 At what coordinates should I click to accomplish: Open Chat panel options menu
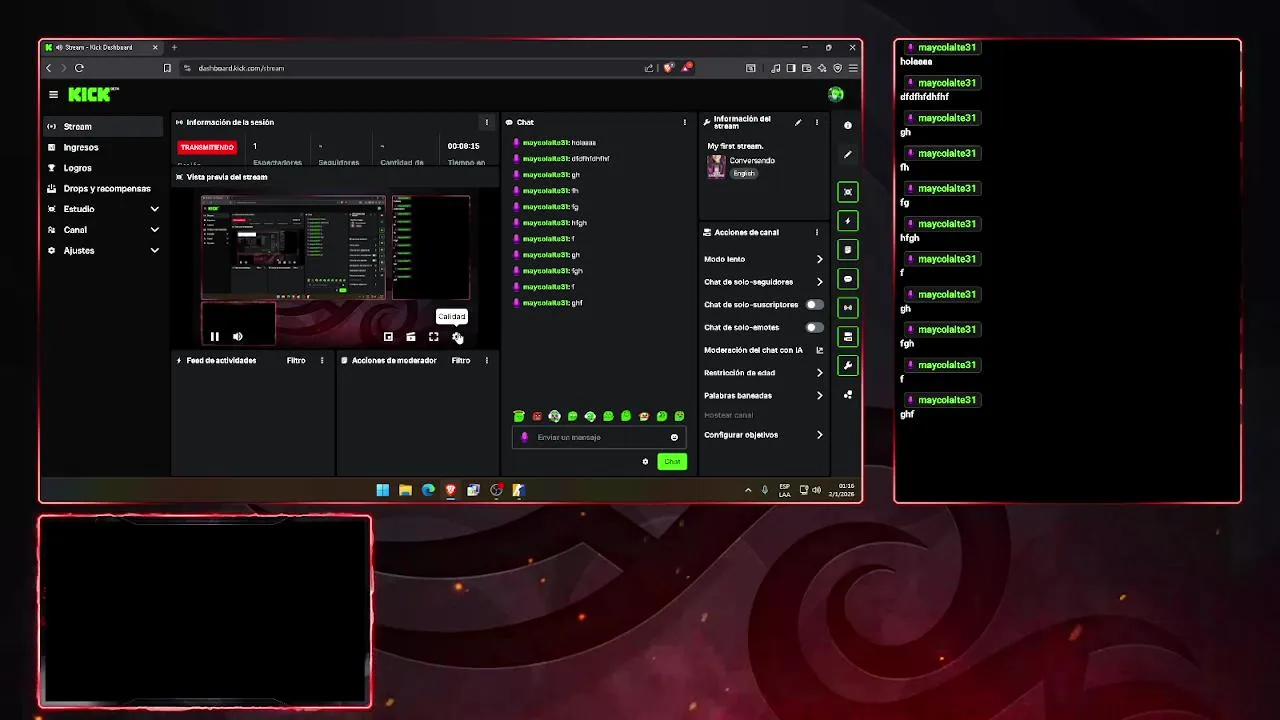click(x=685, y=122)
